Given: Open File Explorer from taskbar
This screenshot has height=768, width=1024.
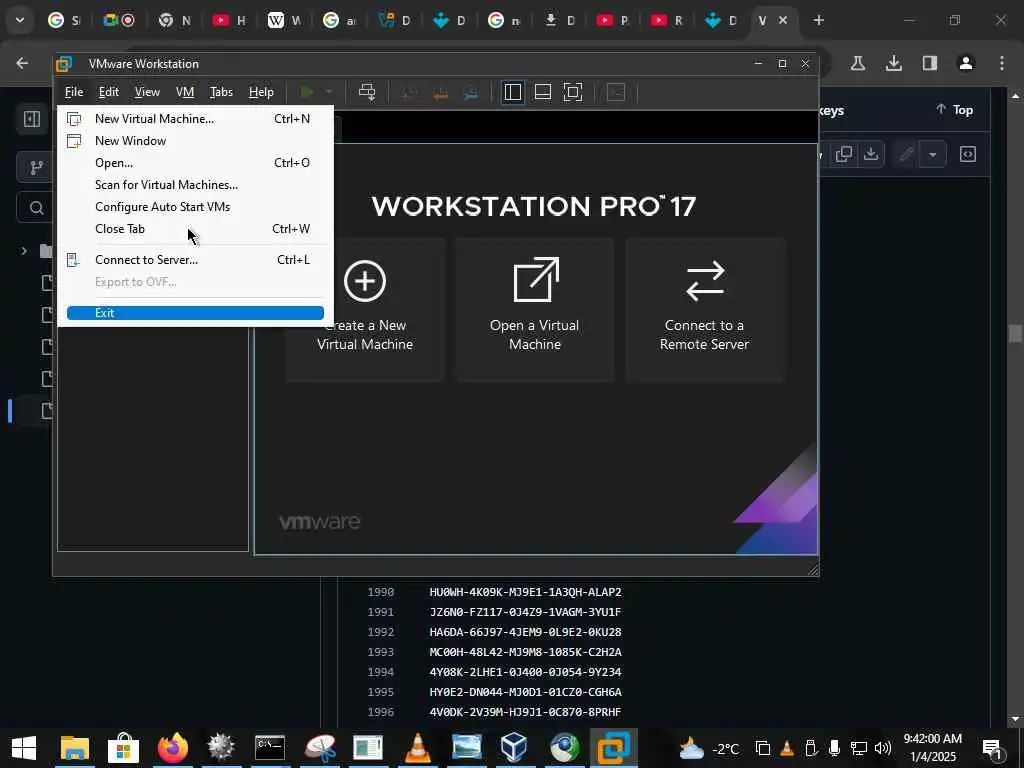Looking at the screenshot, I should (x=74, y=748).
